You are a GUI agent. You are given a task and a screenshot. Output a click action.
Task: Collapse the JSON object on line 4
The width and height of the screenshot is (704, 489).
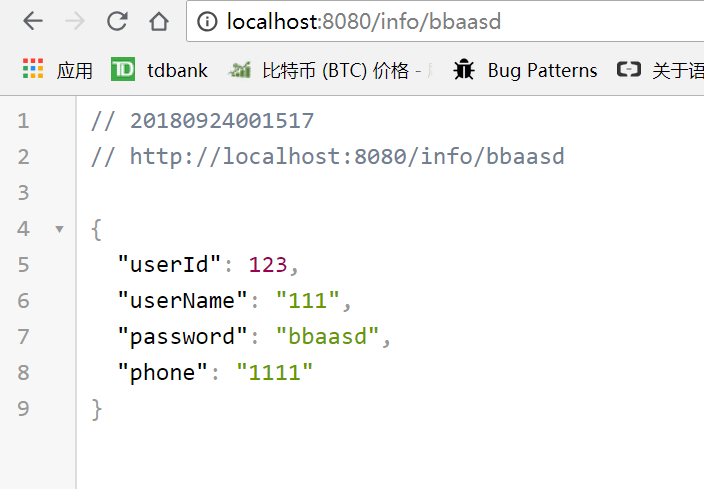tap(59, 229)
